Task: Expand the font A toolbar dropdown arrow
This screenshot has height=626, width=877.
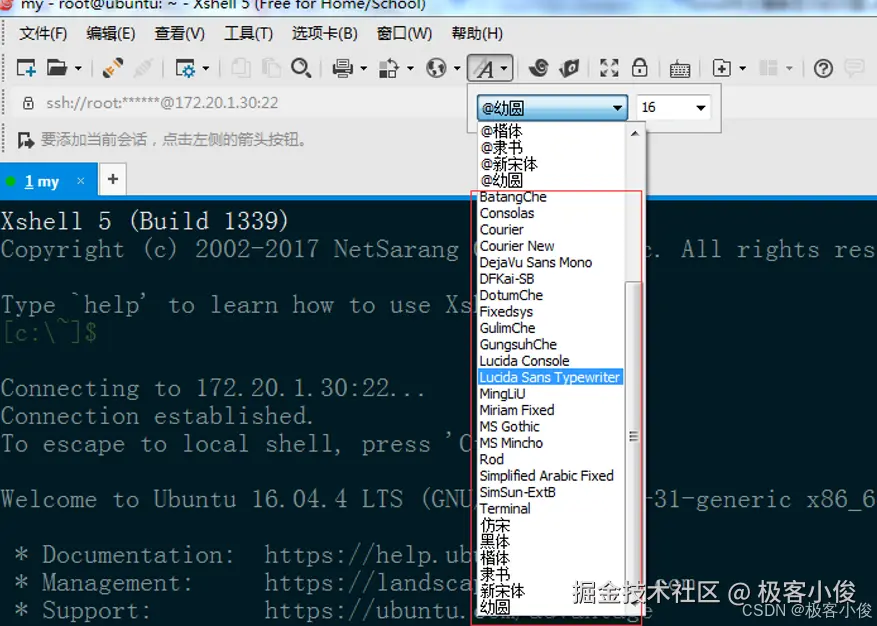Action: [504, 69]
